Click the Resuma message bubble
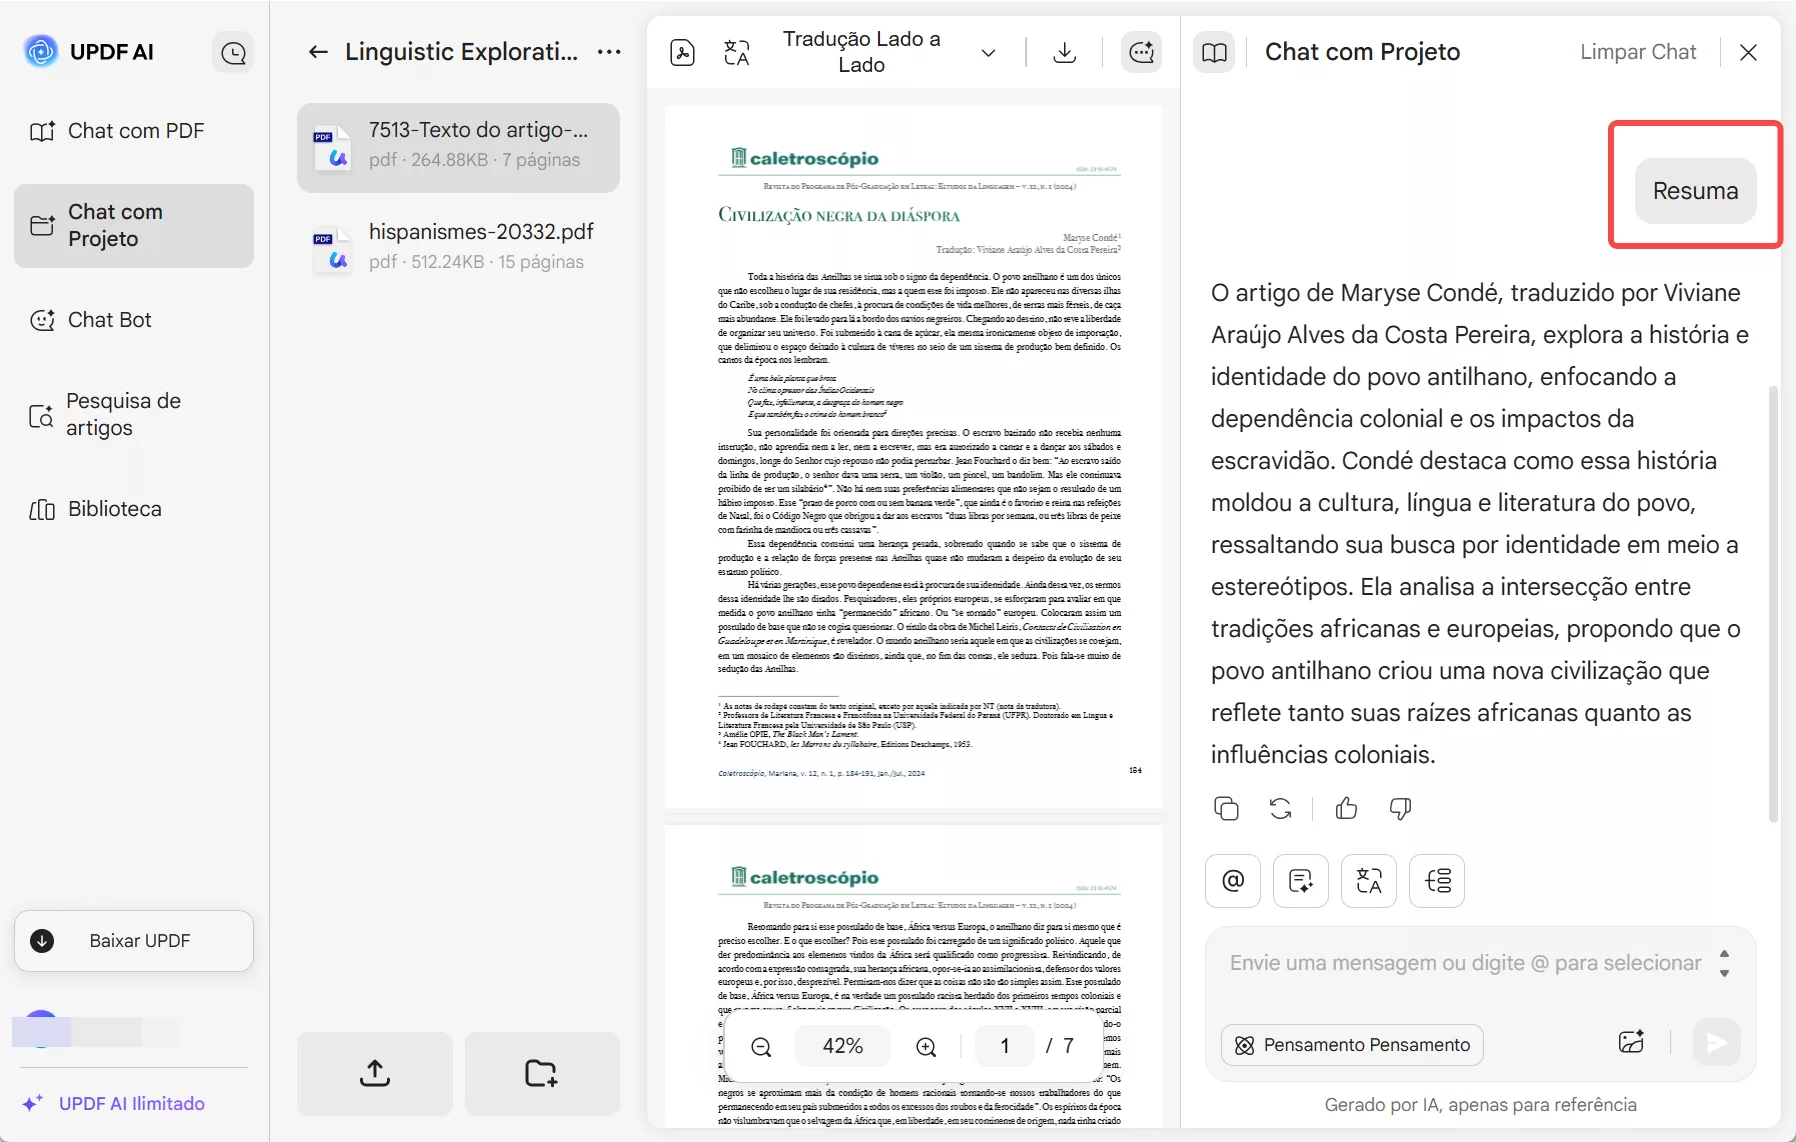 point(1695,191)
